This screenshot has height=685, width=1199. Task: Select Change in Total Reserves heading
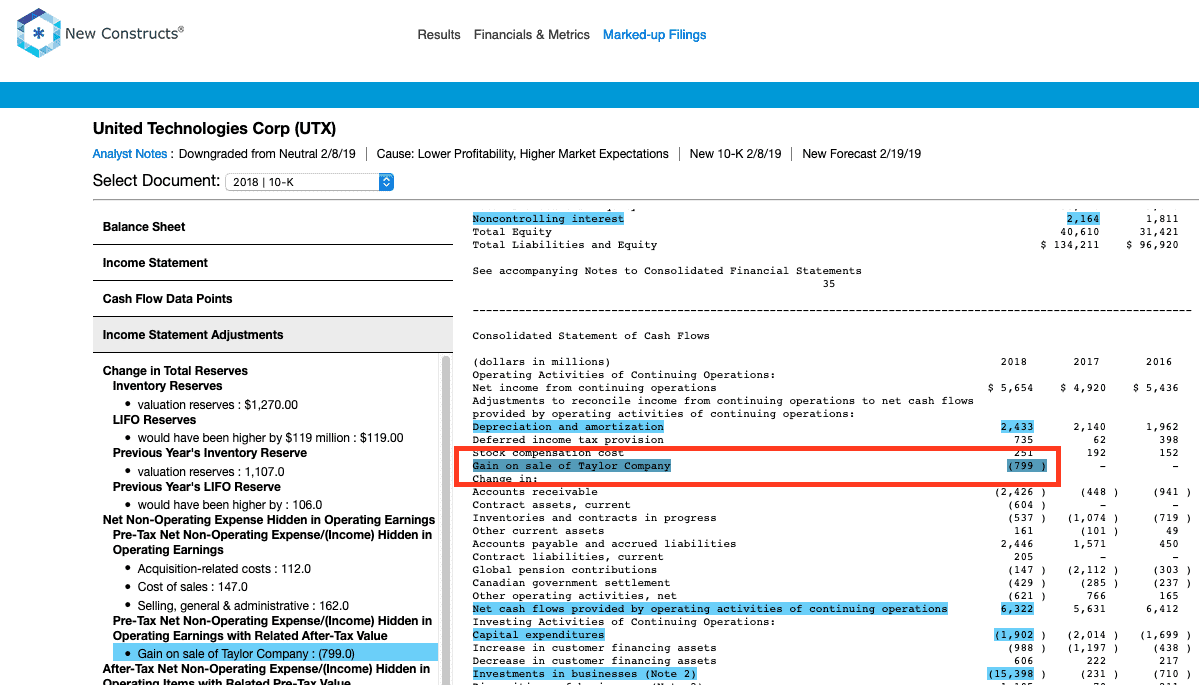pos(175,371)
